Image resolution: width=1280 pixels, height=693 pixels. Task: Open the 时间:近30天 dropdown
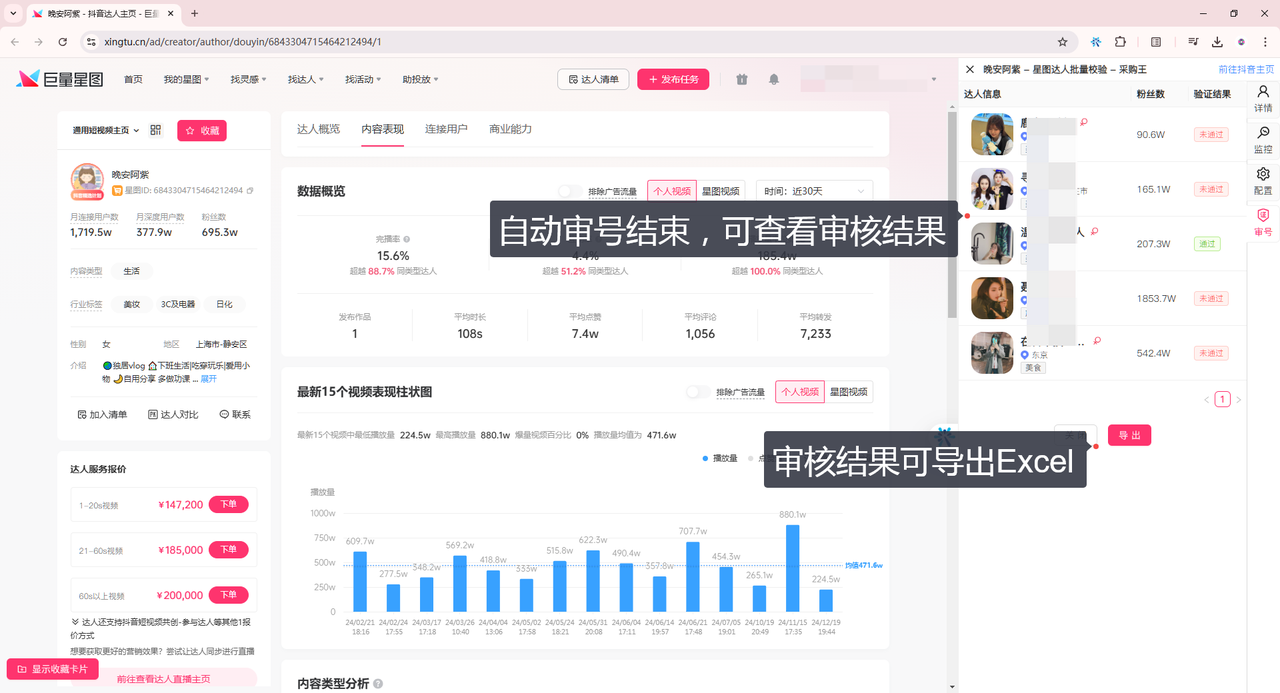click(814, 191)
